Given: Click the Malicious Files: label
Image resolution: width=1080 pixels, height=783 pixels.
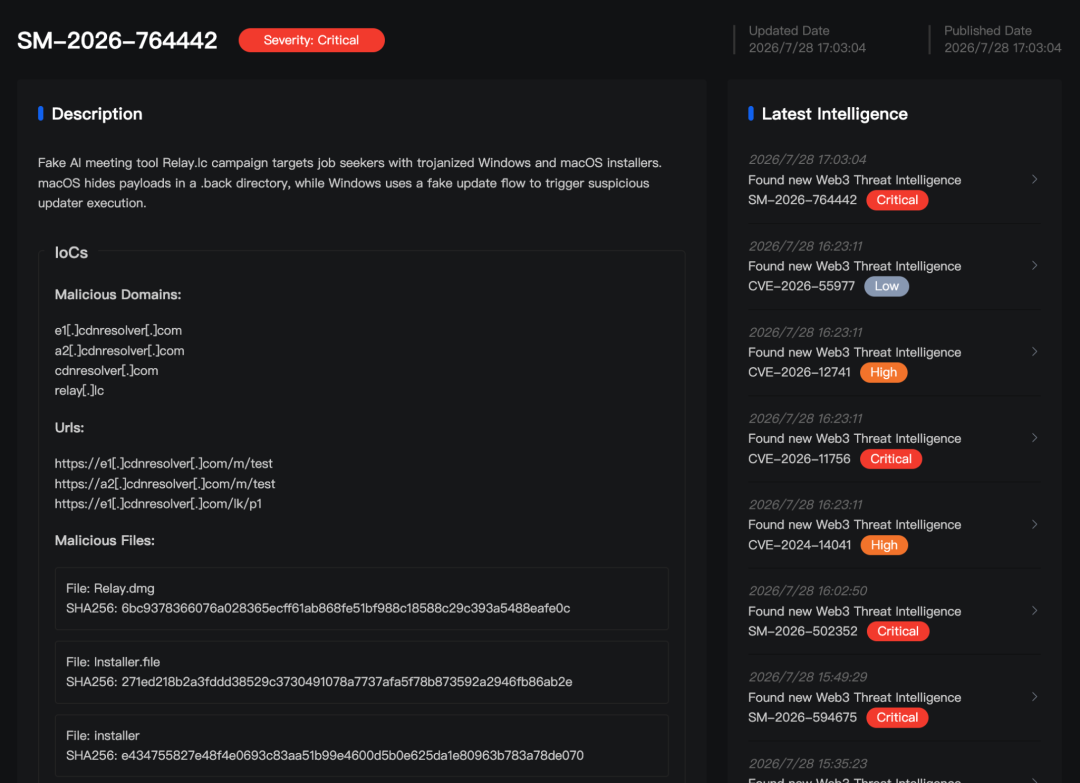Looking at the screenshot, I should click(x=105, y=541).
